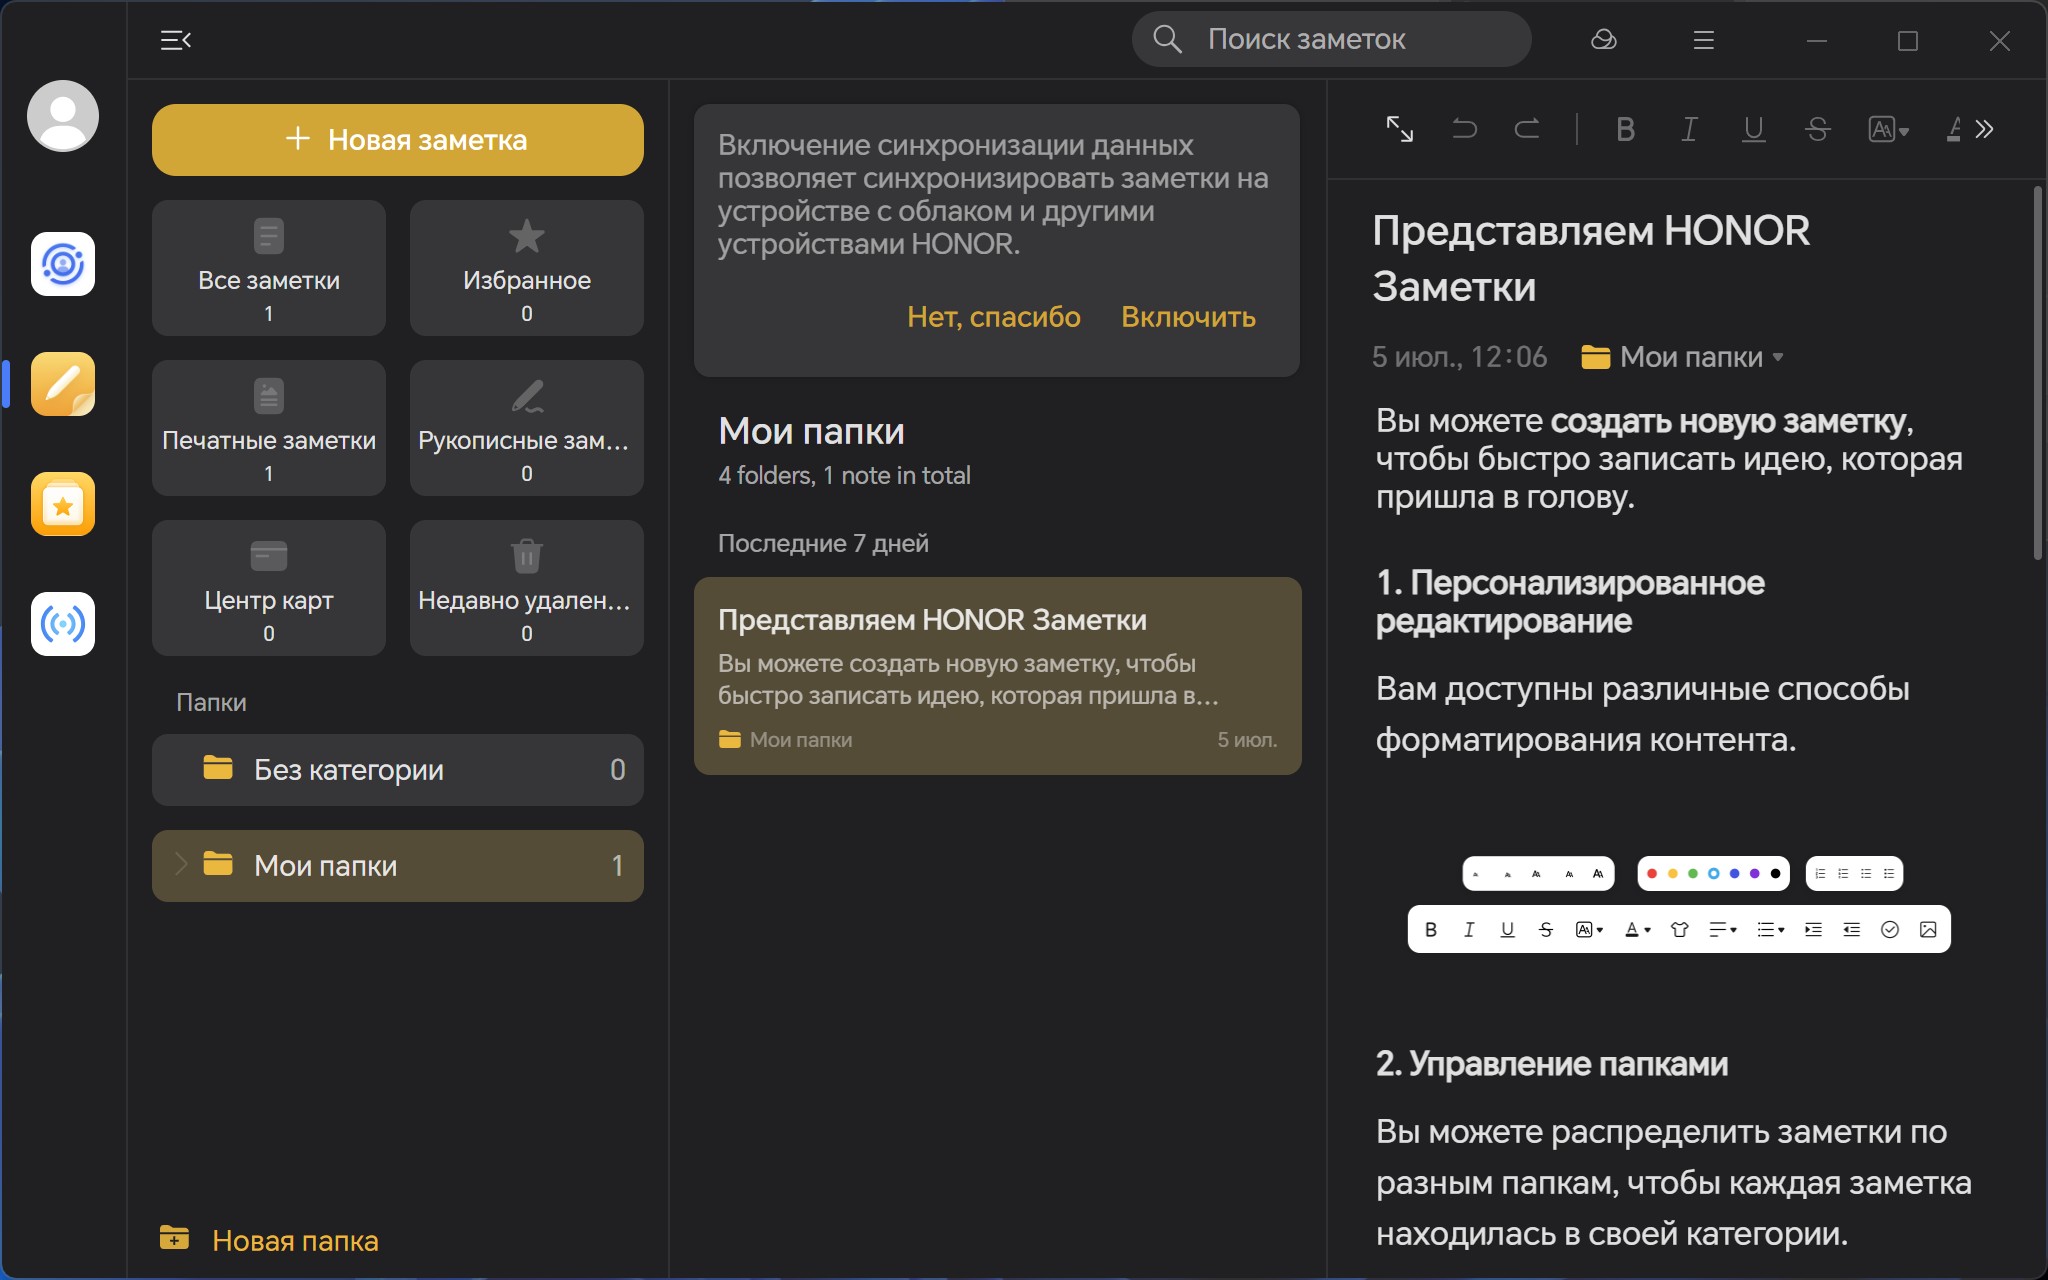Click the 4 folders, 1 note in total text
This screenshot has height=1280, width=2048.
(x=844, y=475)
